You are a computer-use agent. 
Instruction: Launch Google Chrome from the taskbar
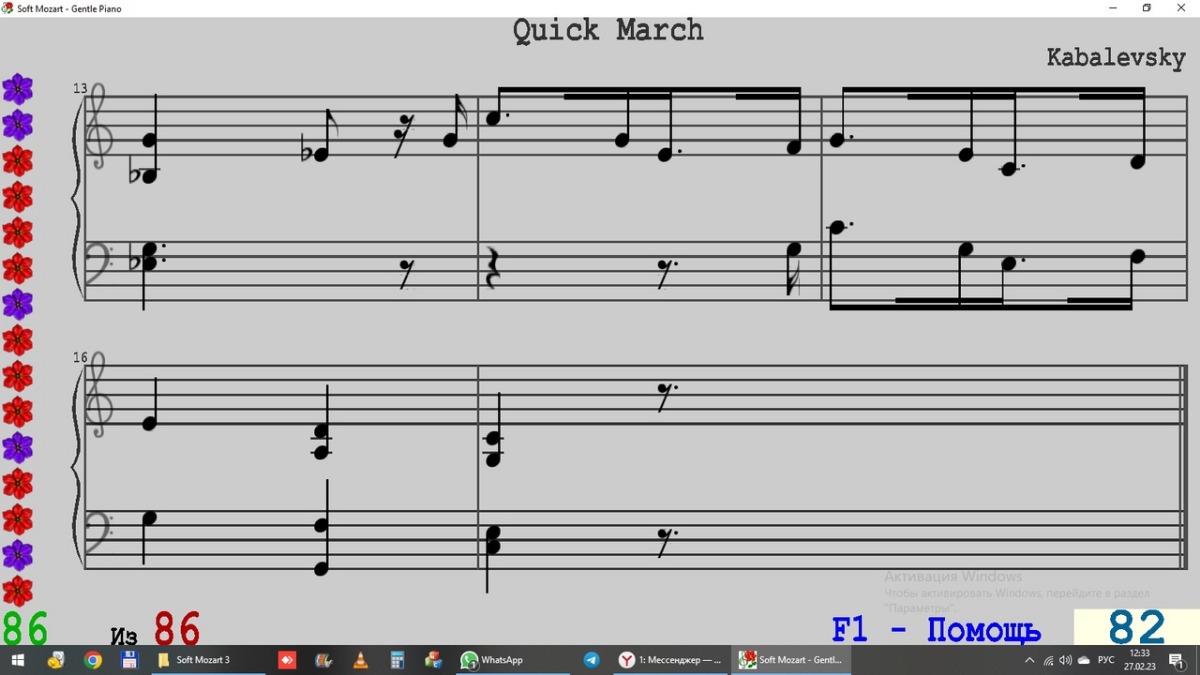(x=92, y=660)
